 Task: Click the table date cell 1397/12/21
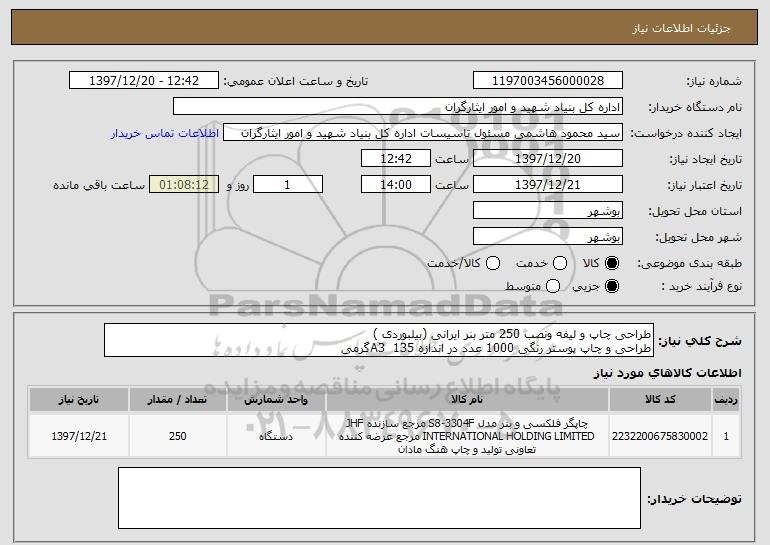79,436
